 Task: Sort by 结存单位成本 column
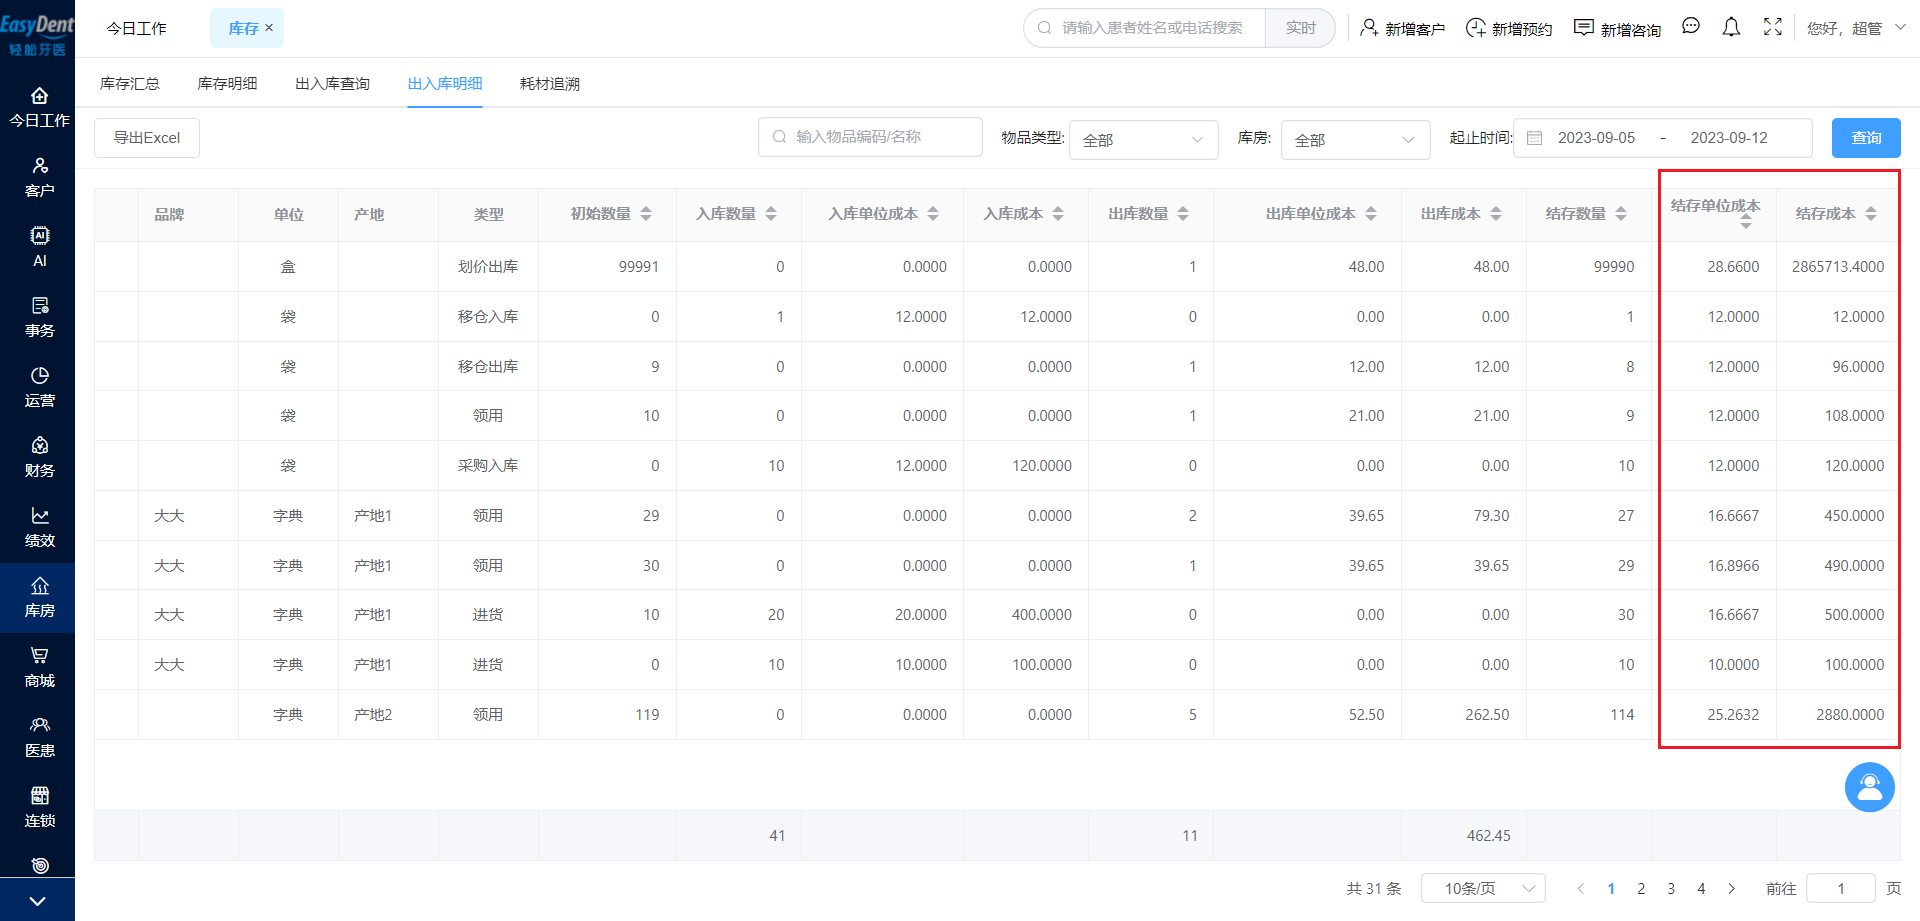[1746, 223]
